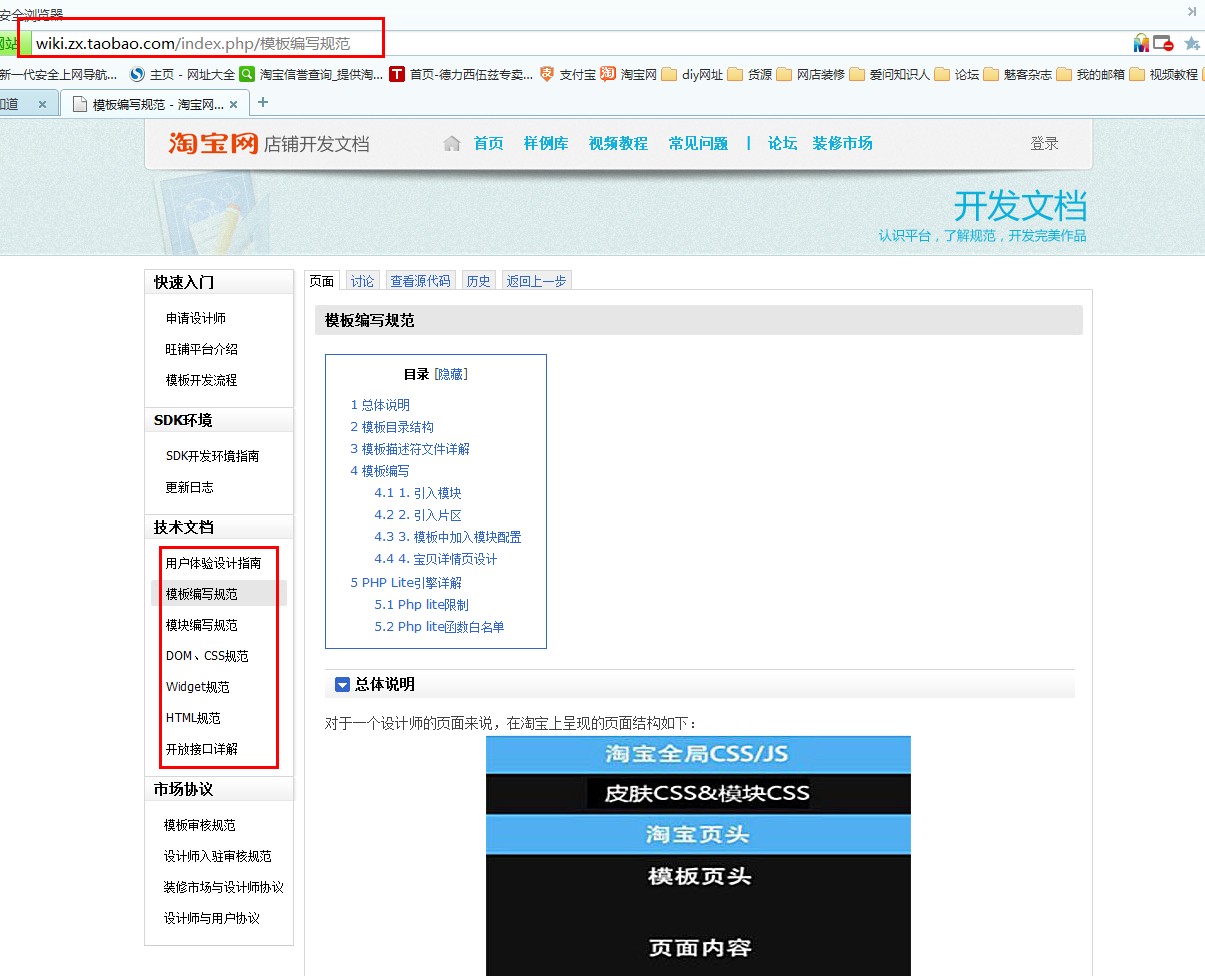
Task: Jump to contents entry 4.3 模板中加入模块配置
Action: (448, 537)
